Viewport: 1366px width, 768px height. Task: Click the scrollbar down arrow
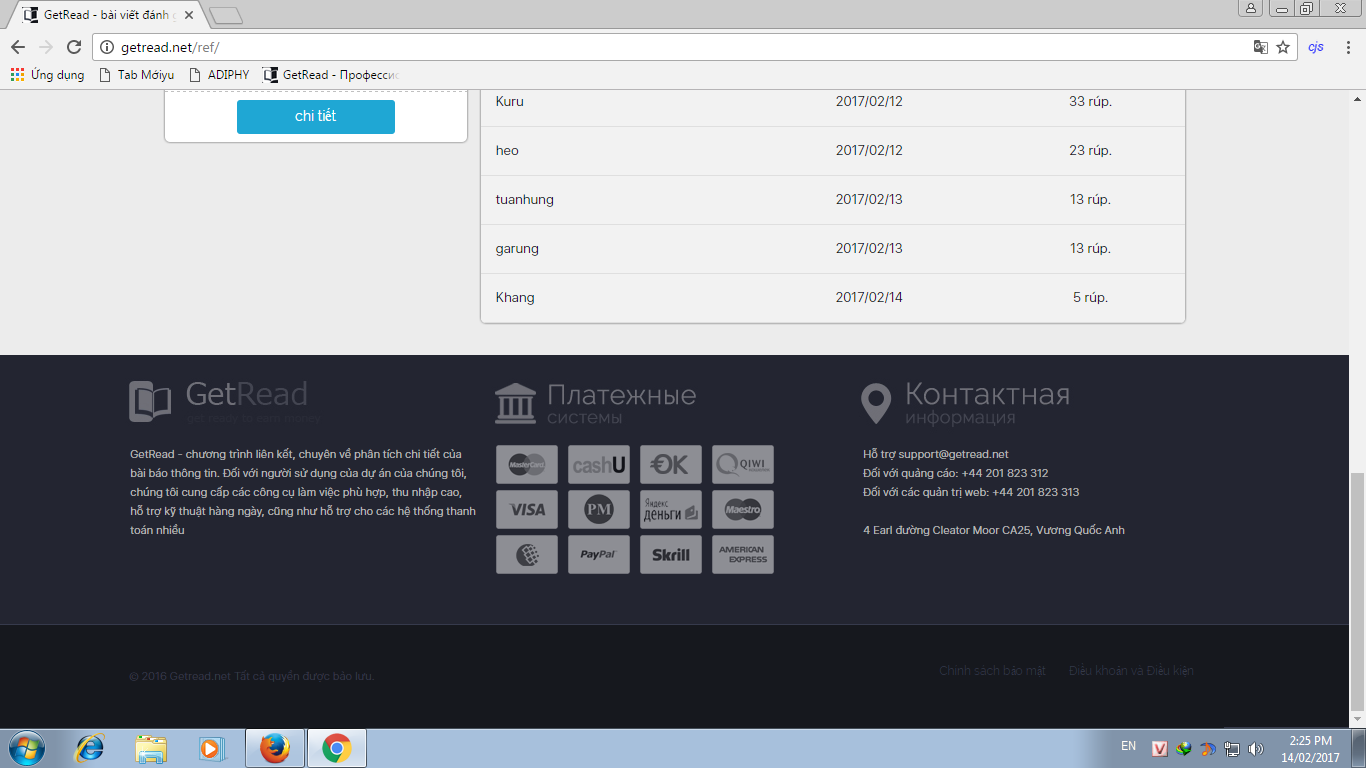coord(1357,719)
